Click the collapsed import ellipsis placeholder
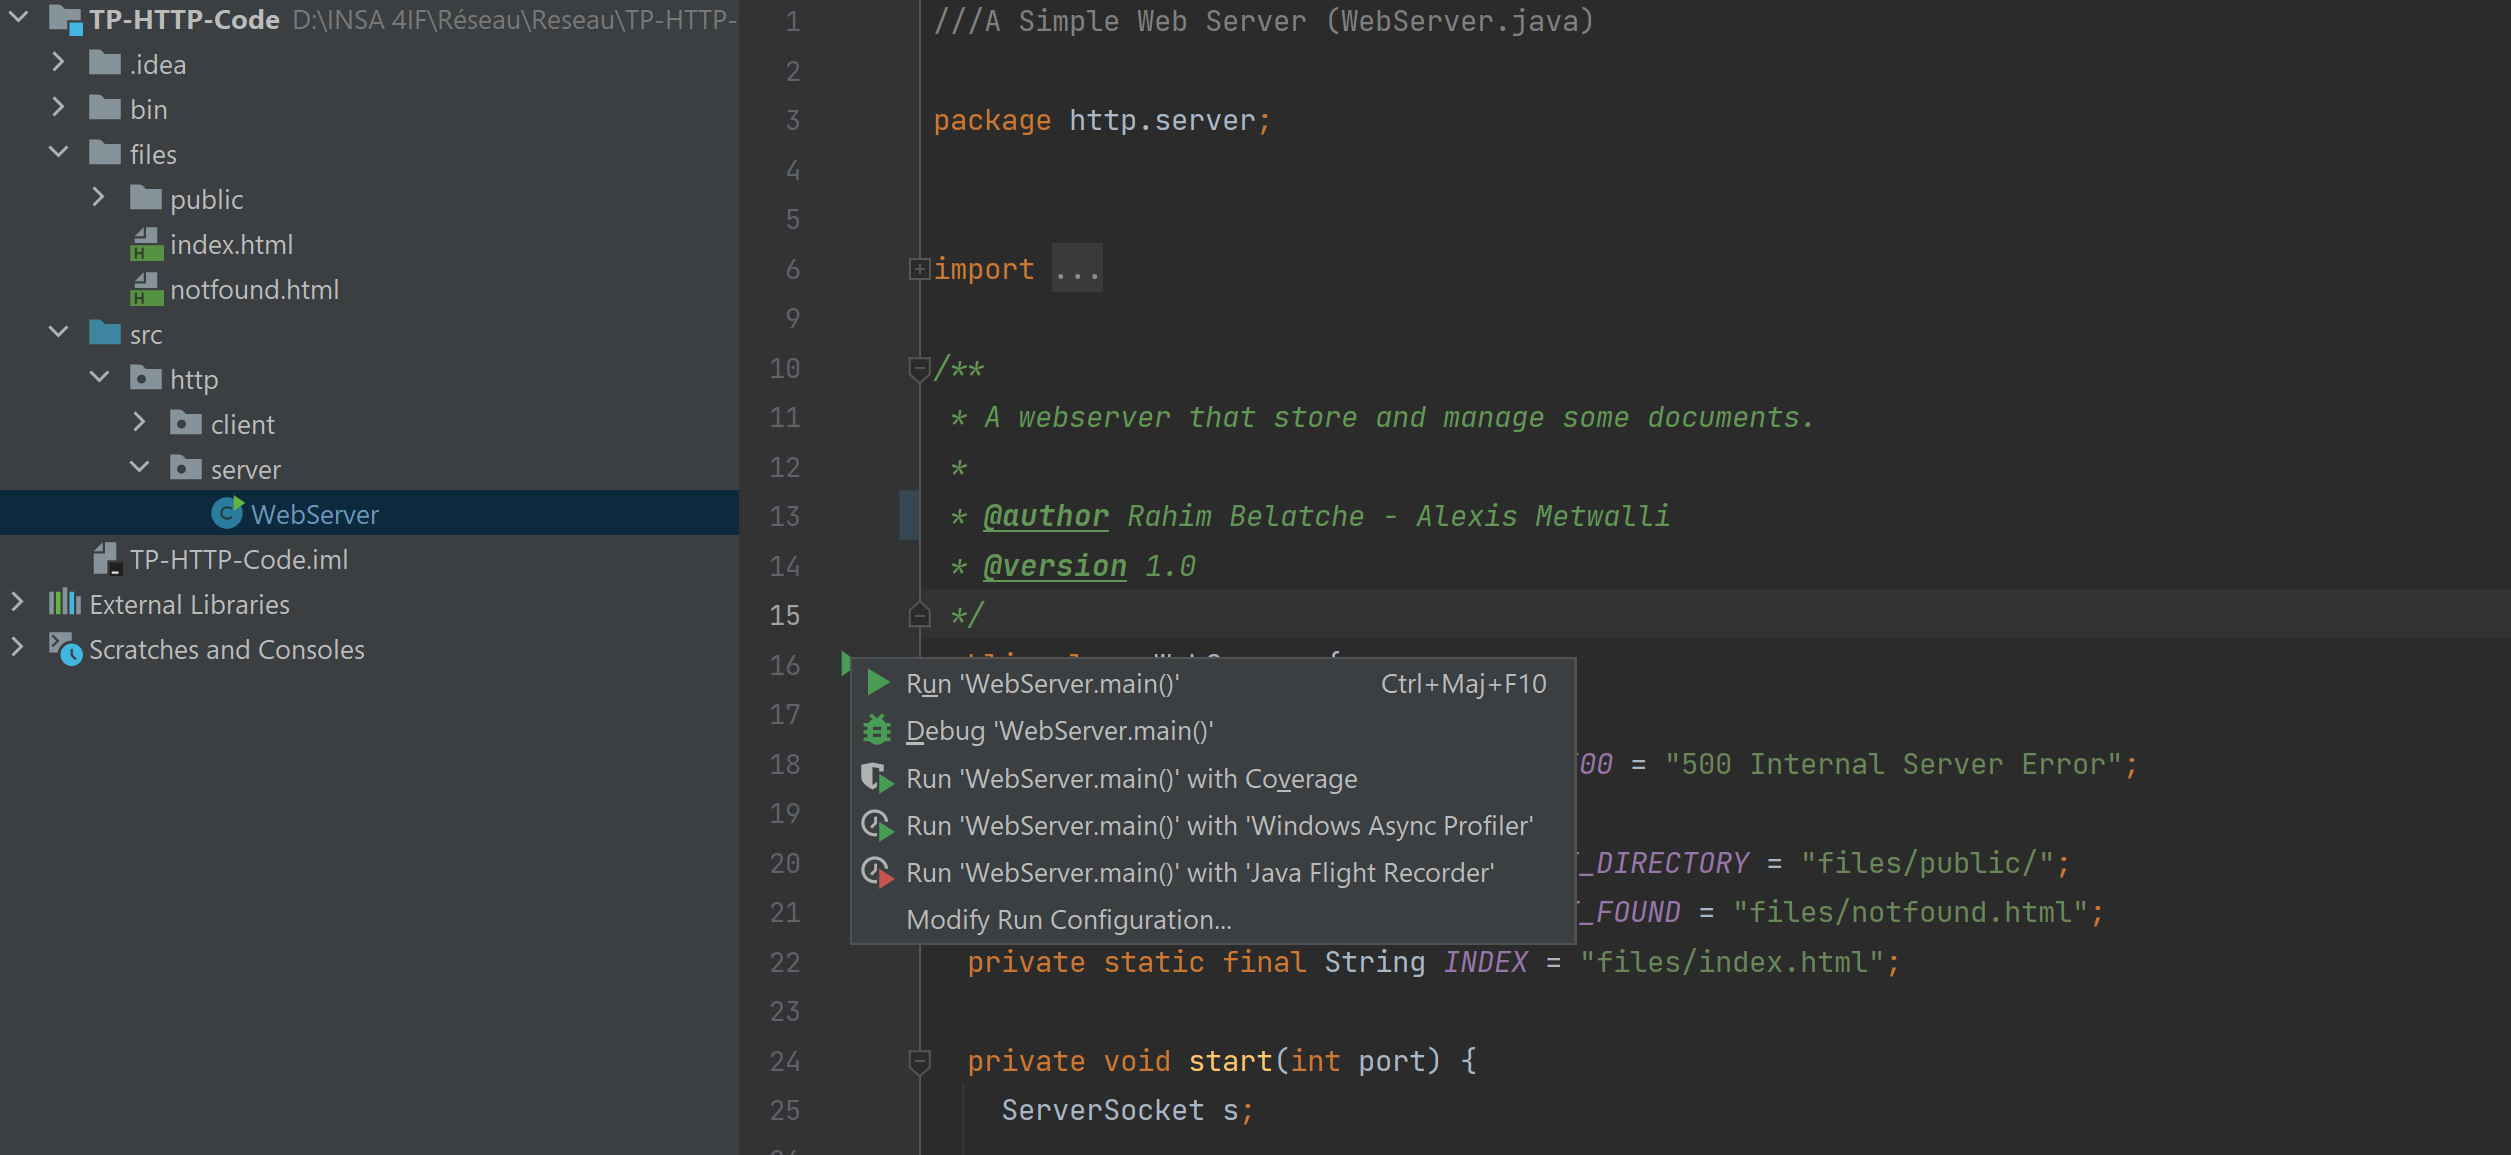Image resolution: width=2511 pixels, height=1155 pixels. [1077, 270]
